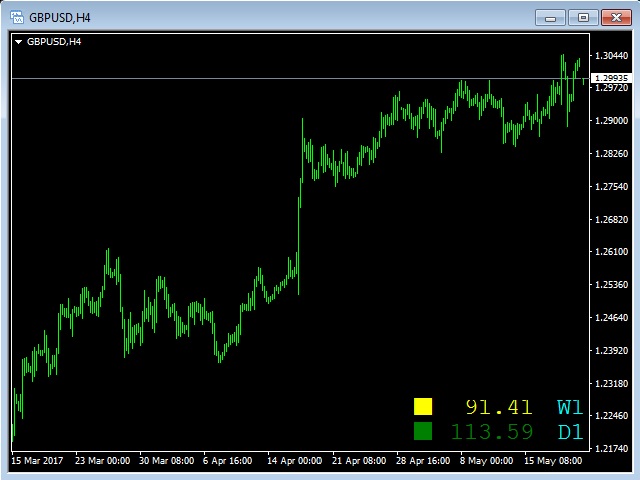Click the 113.59 daily range value
Viewport: 640px width, 480px height.
point(492,432)
